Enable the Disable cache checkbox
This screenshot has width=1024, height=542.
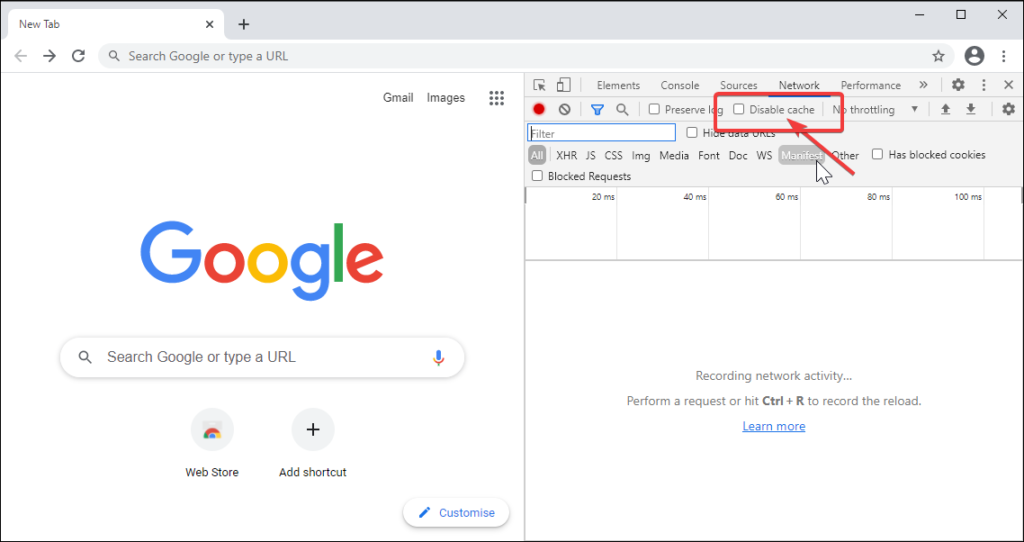tap(739, 109)
